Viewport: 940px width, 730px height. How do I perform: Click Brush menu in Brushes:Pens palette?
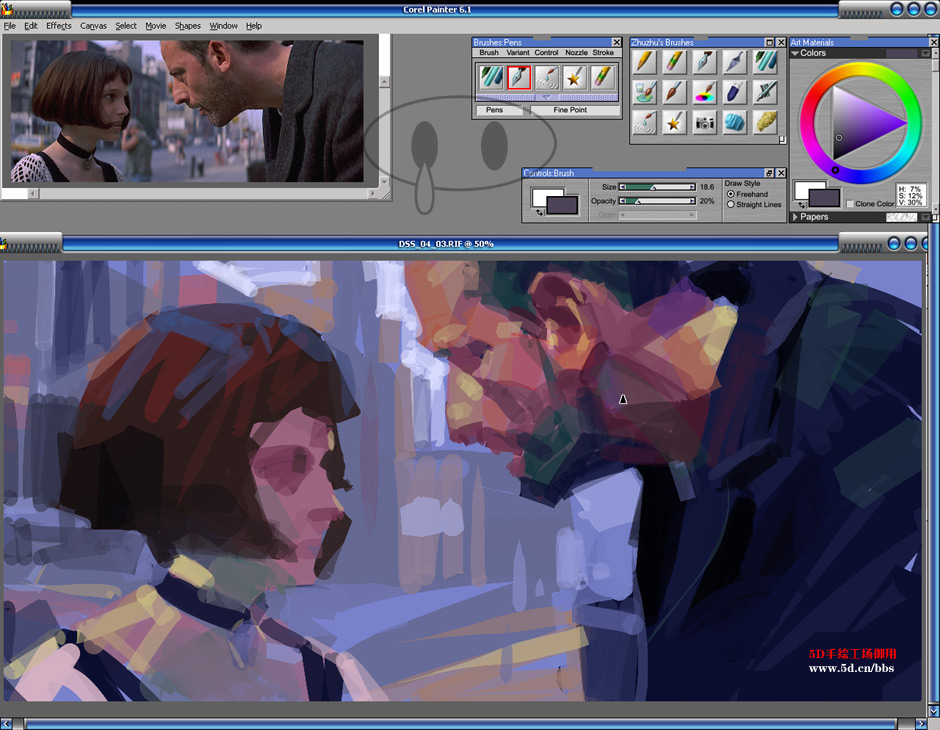(489, 53)
